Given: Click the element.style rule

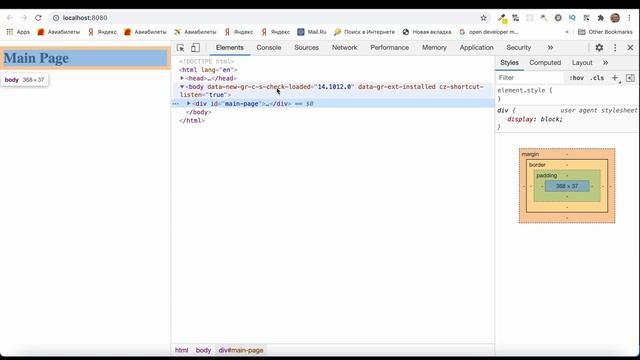Looking at the screenshot, I should (x=524, y=90).
